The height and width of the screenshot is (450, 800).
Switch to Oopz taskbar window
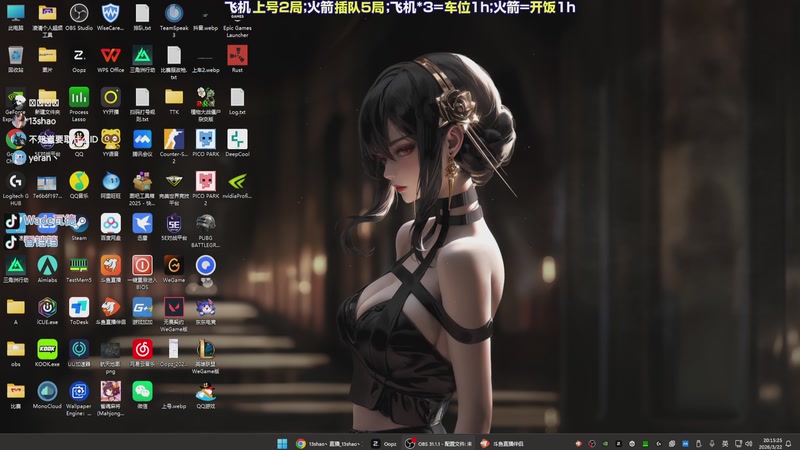[x=384, y=443]
